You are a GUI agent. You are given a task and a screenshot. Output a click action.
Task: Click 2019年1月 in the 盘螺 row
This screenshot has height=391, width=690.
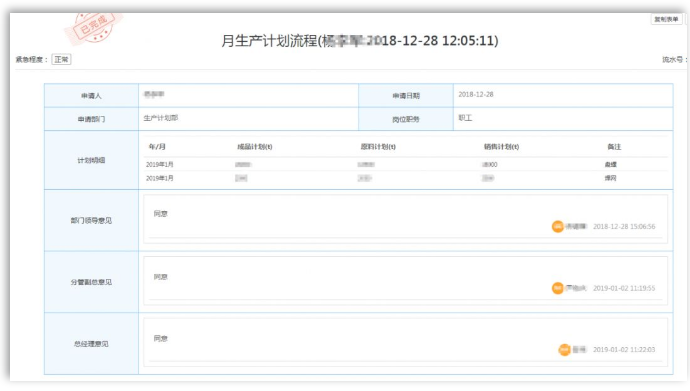click(160, 164)
